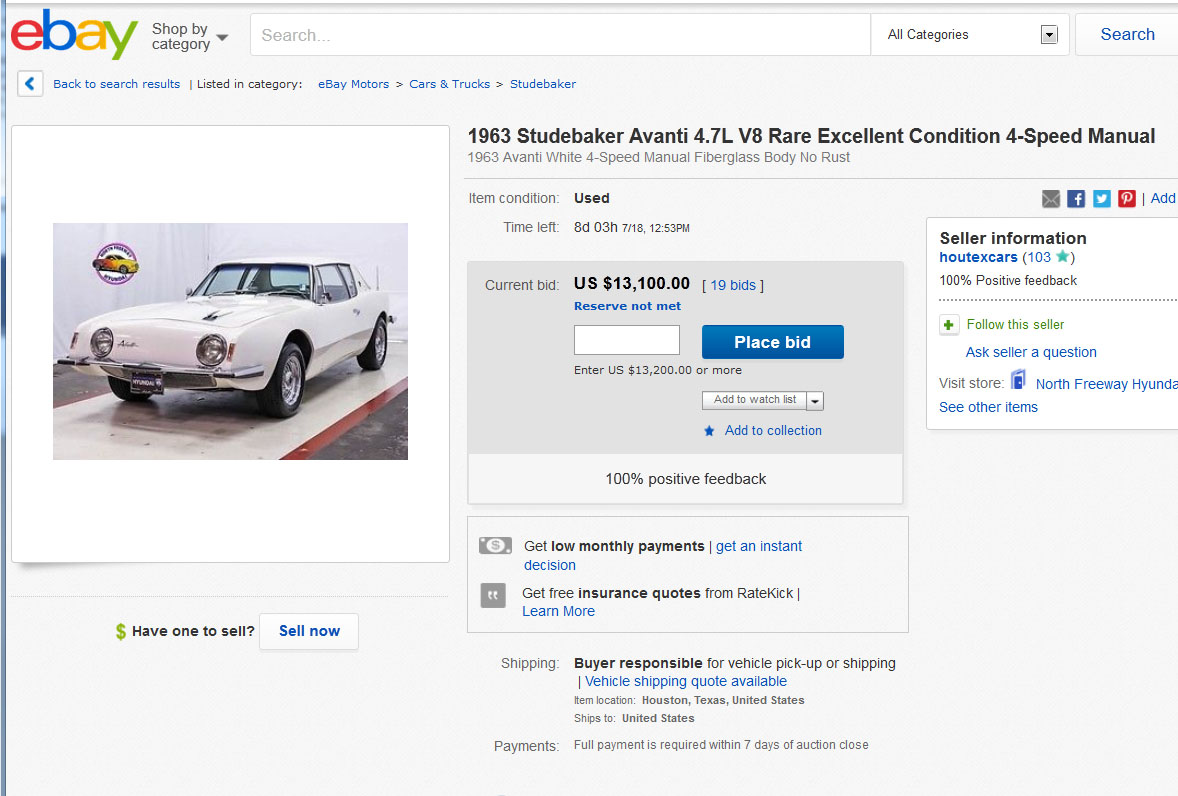
Task: Click the eBay logo
Action: [x=74, y=35]
